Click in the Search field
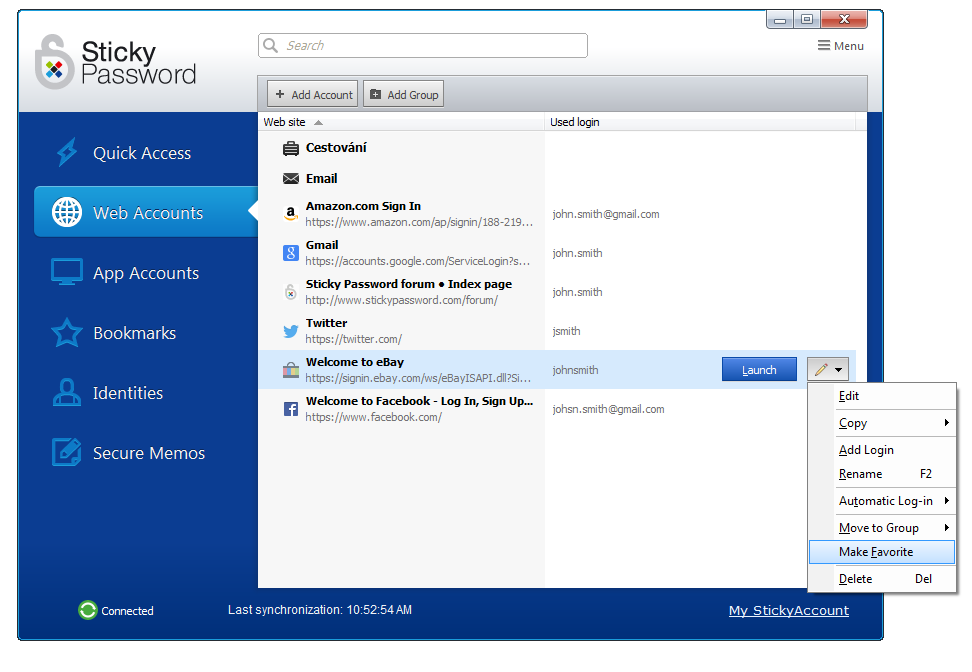Image resolution: width=972 pixels, height=672 pixels. pos(423,45)
